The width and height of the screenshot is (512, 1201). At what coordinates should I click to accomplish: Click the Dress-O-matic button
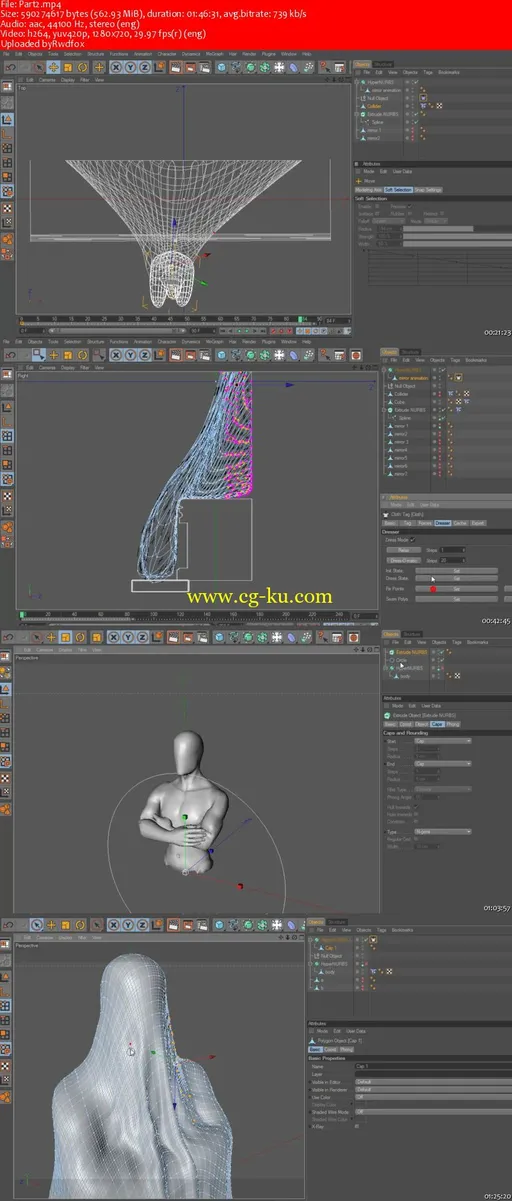click(403, 560)
